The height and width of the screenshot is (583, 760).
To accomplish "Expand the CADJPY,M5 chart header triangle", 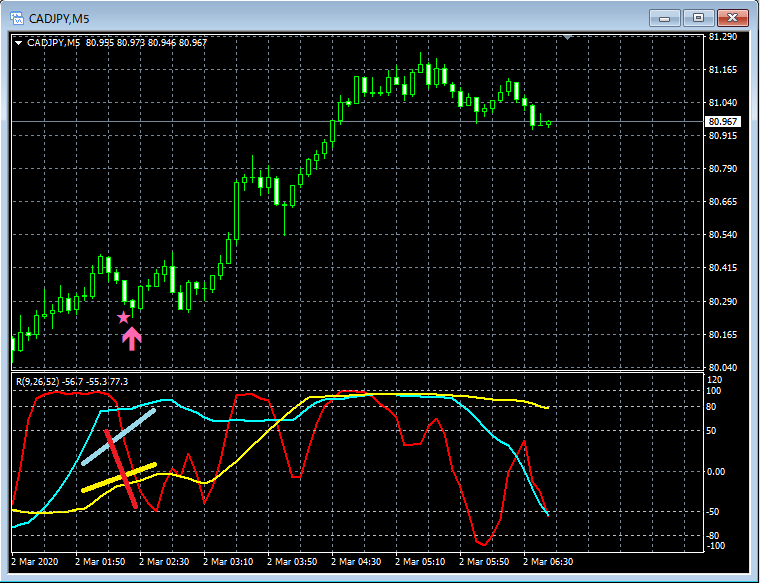I will pos(19,43).
